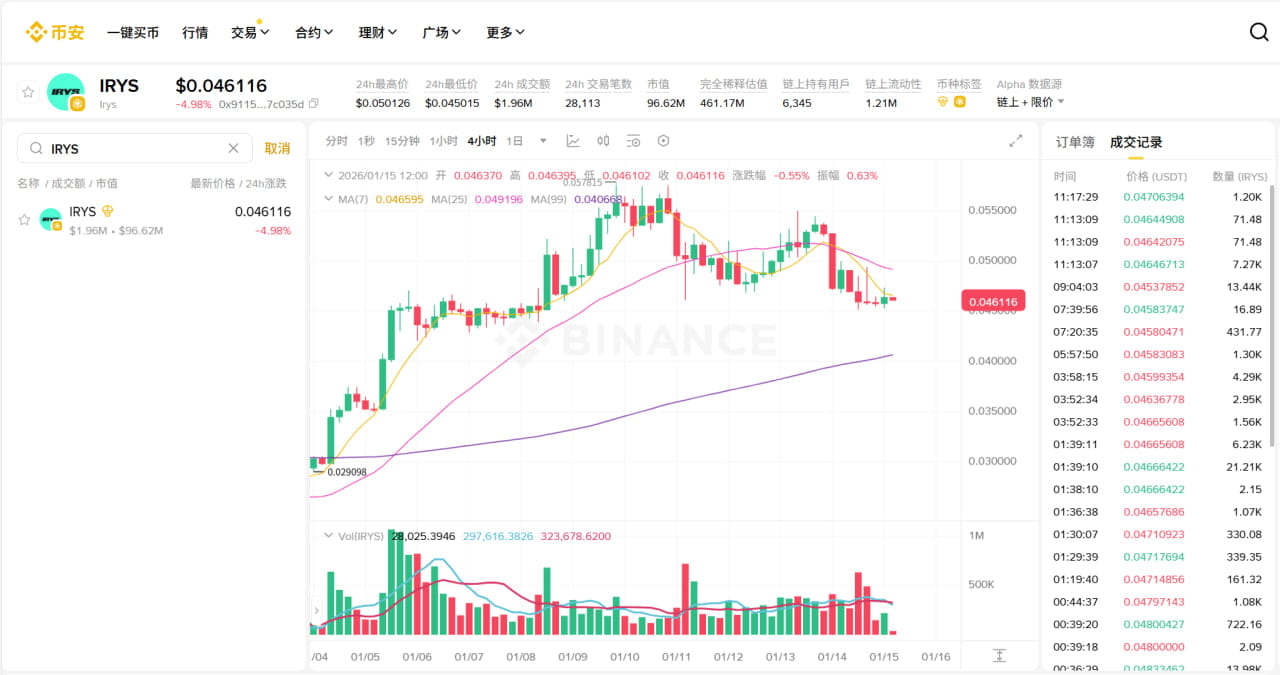Viewport: 1280px width, 675px height.
Task: Go to 一键买币 page
Action: click(133, 32)
